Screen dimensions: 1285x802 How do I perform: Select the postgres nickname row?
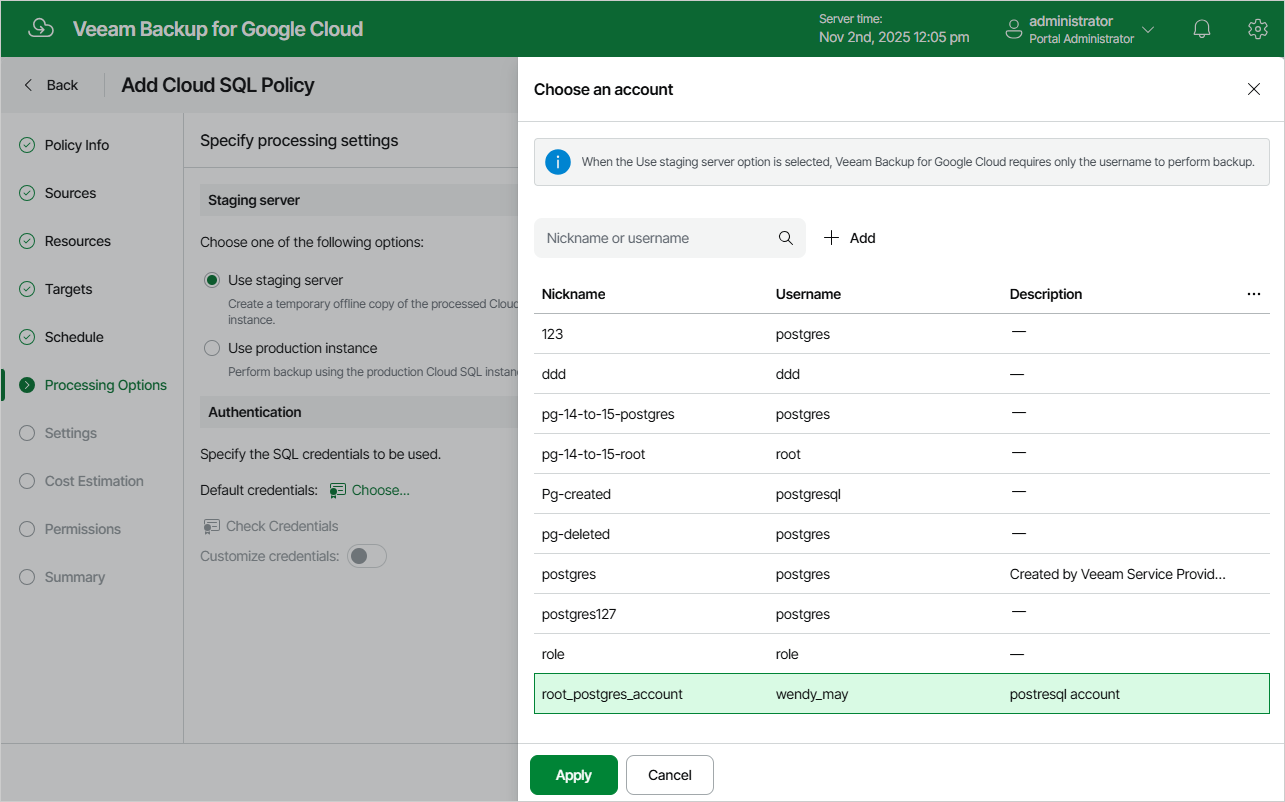coord(902,574)
